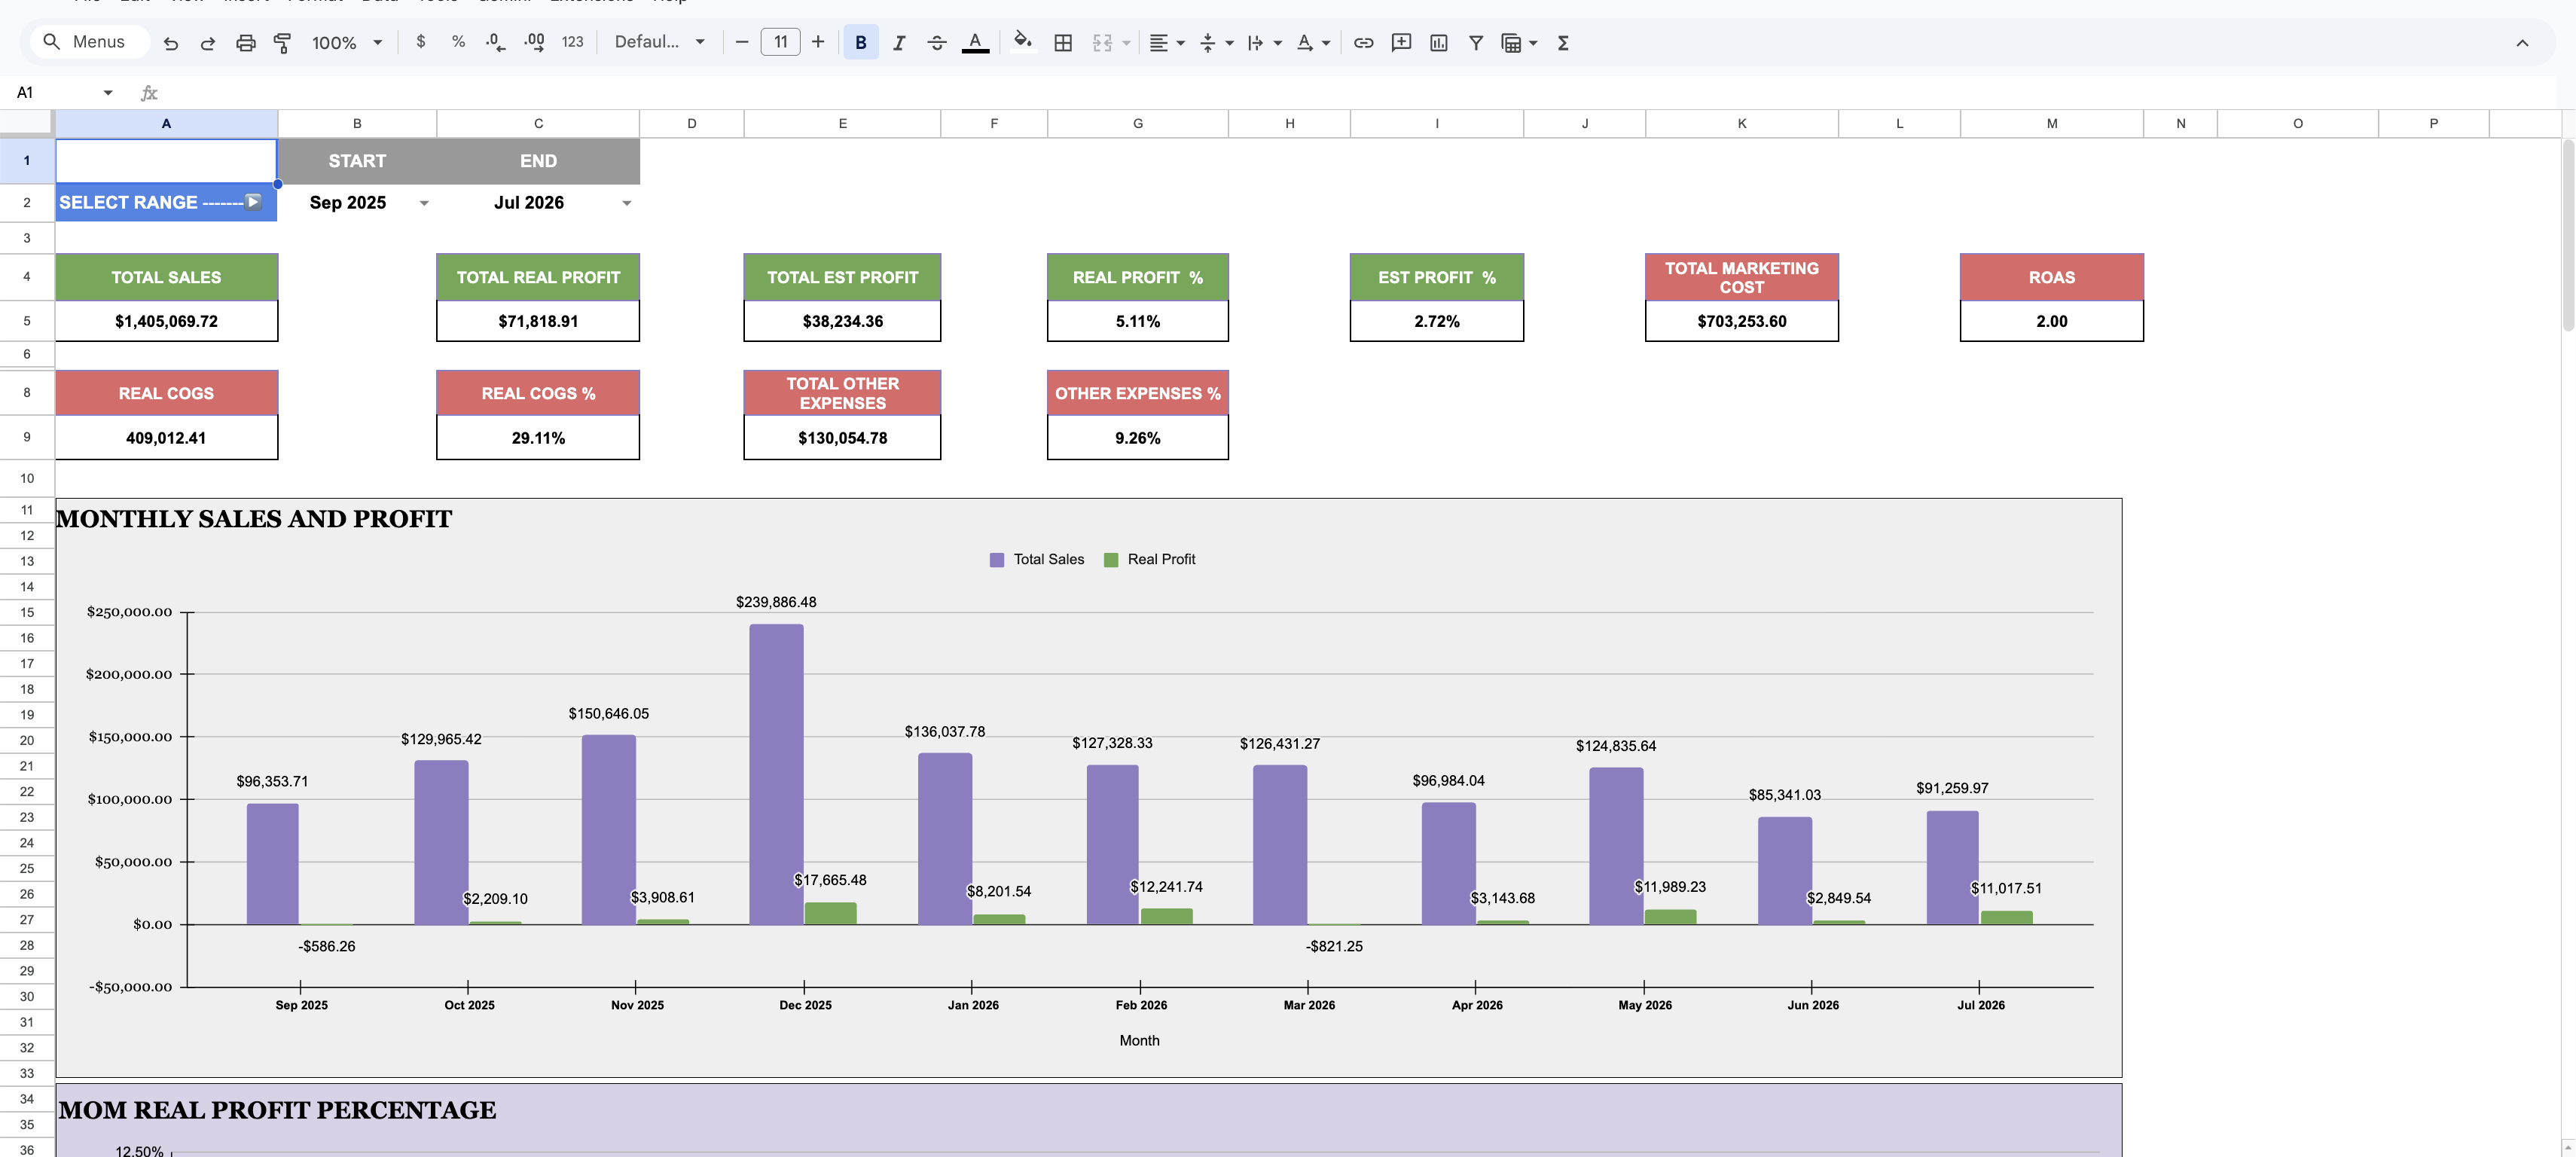2576x1157 pixels.
Task: Click the Total Sales legend entry
Action: [1037, 559]
